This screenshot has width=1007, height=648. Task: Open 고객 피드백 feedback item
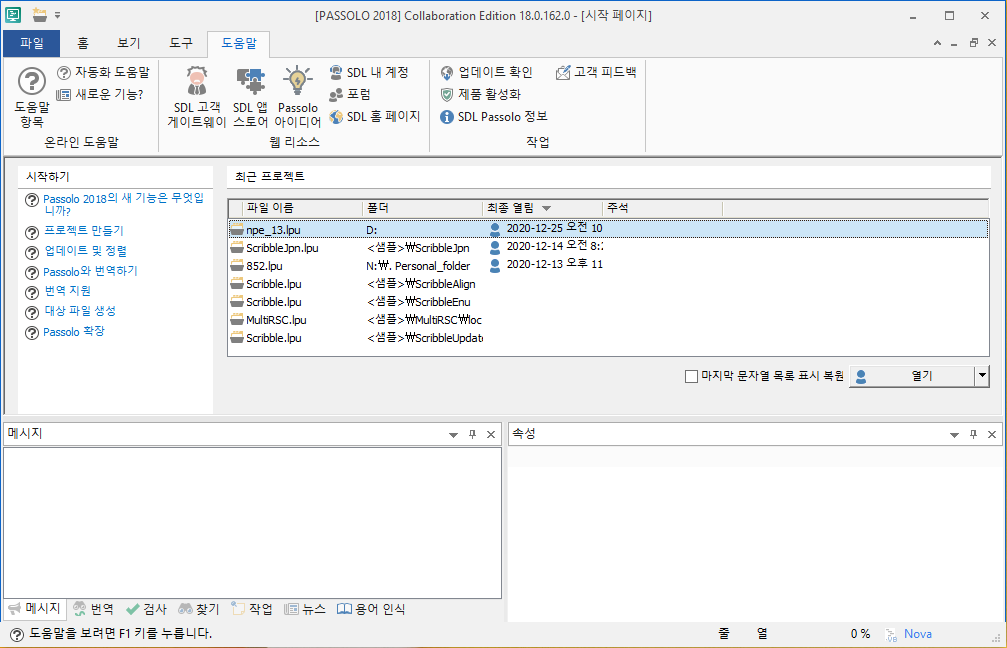pos(596,72)
